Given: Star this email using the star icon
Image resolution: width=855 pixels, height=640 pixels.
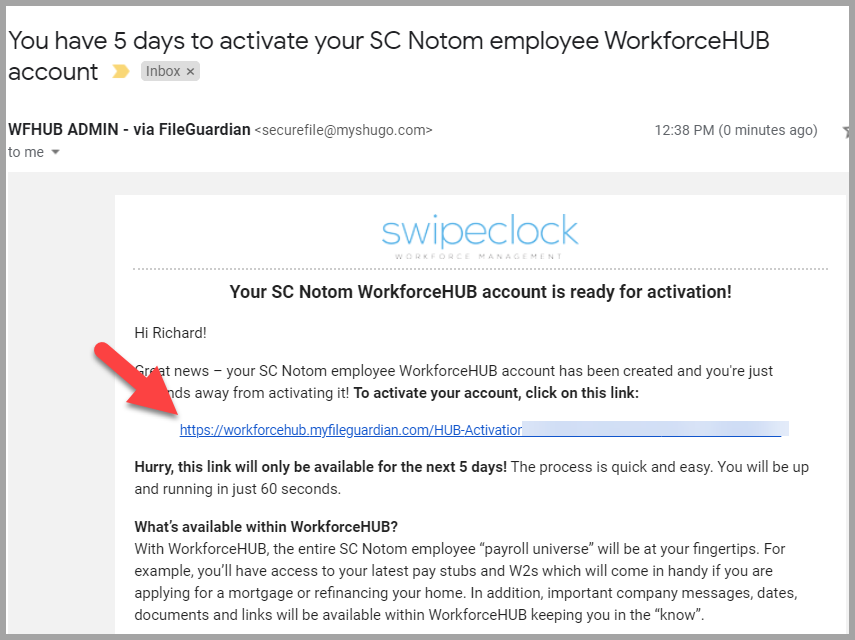Looking at the screenshot, I should (x=846, y=131).
